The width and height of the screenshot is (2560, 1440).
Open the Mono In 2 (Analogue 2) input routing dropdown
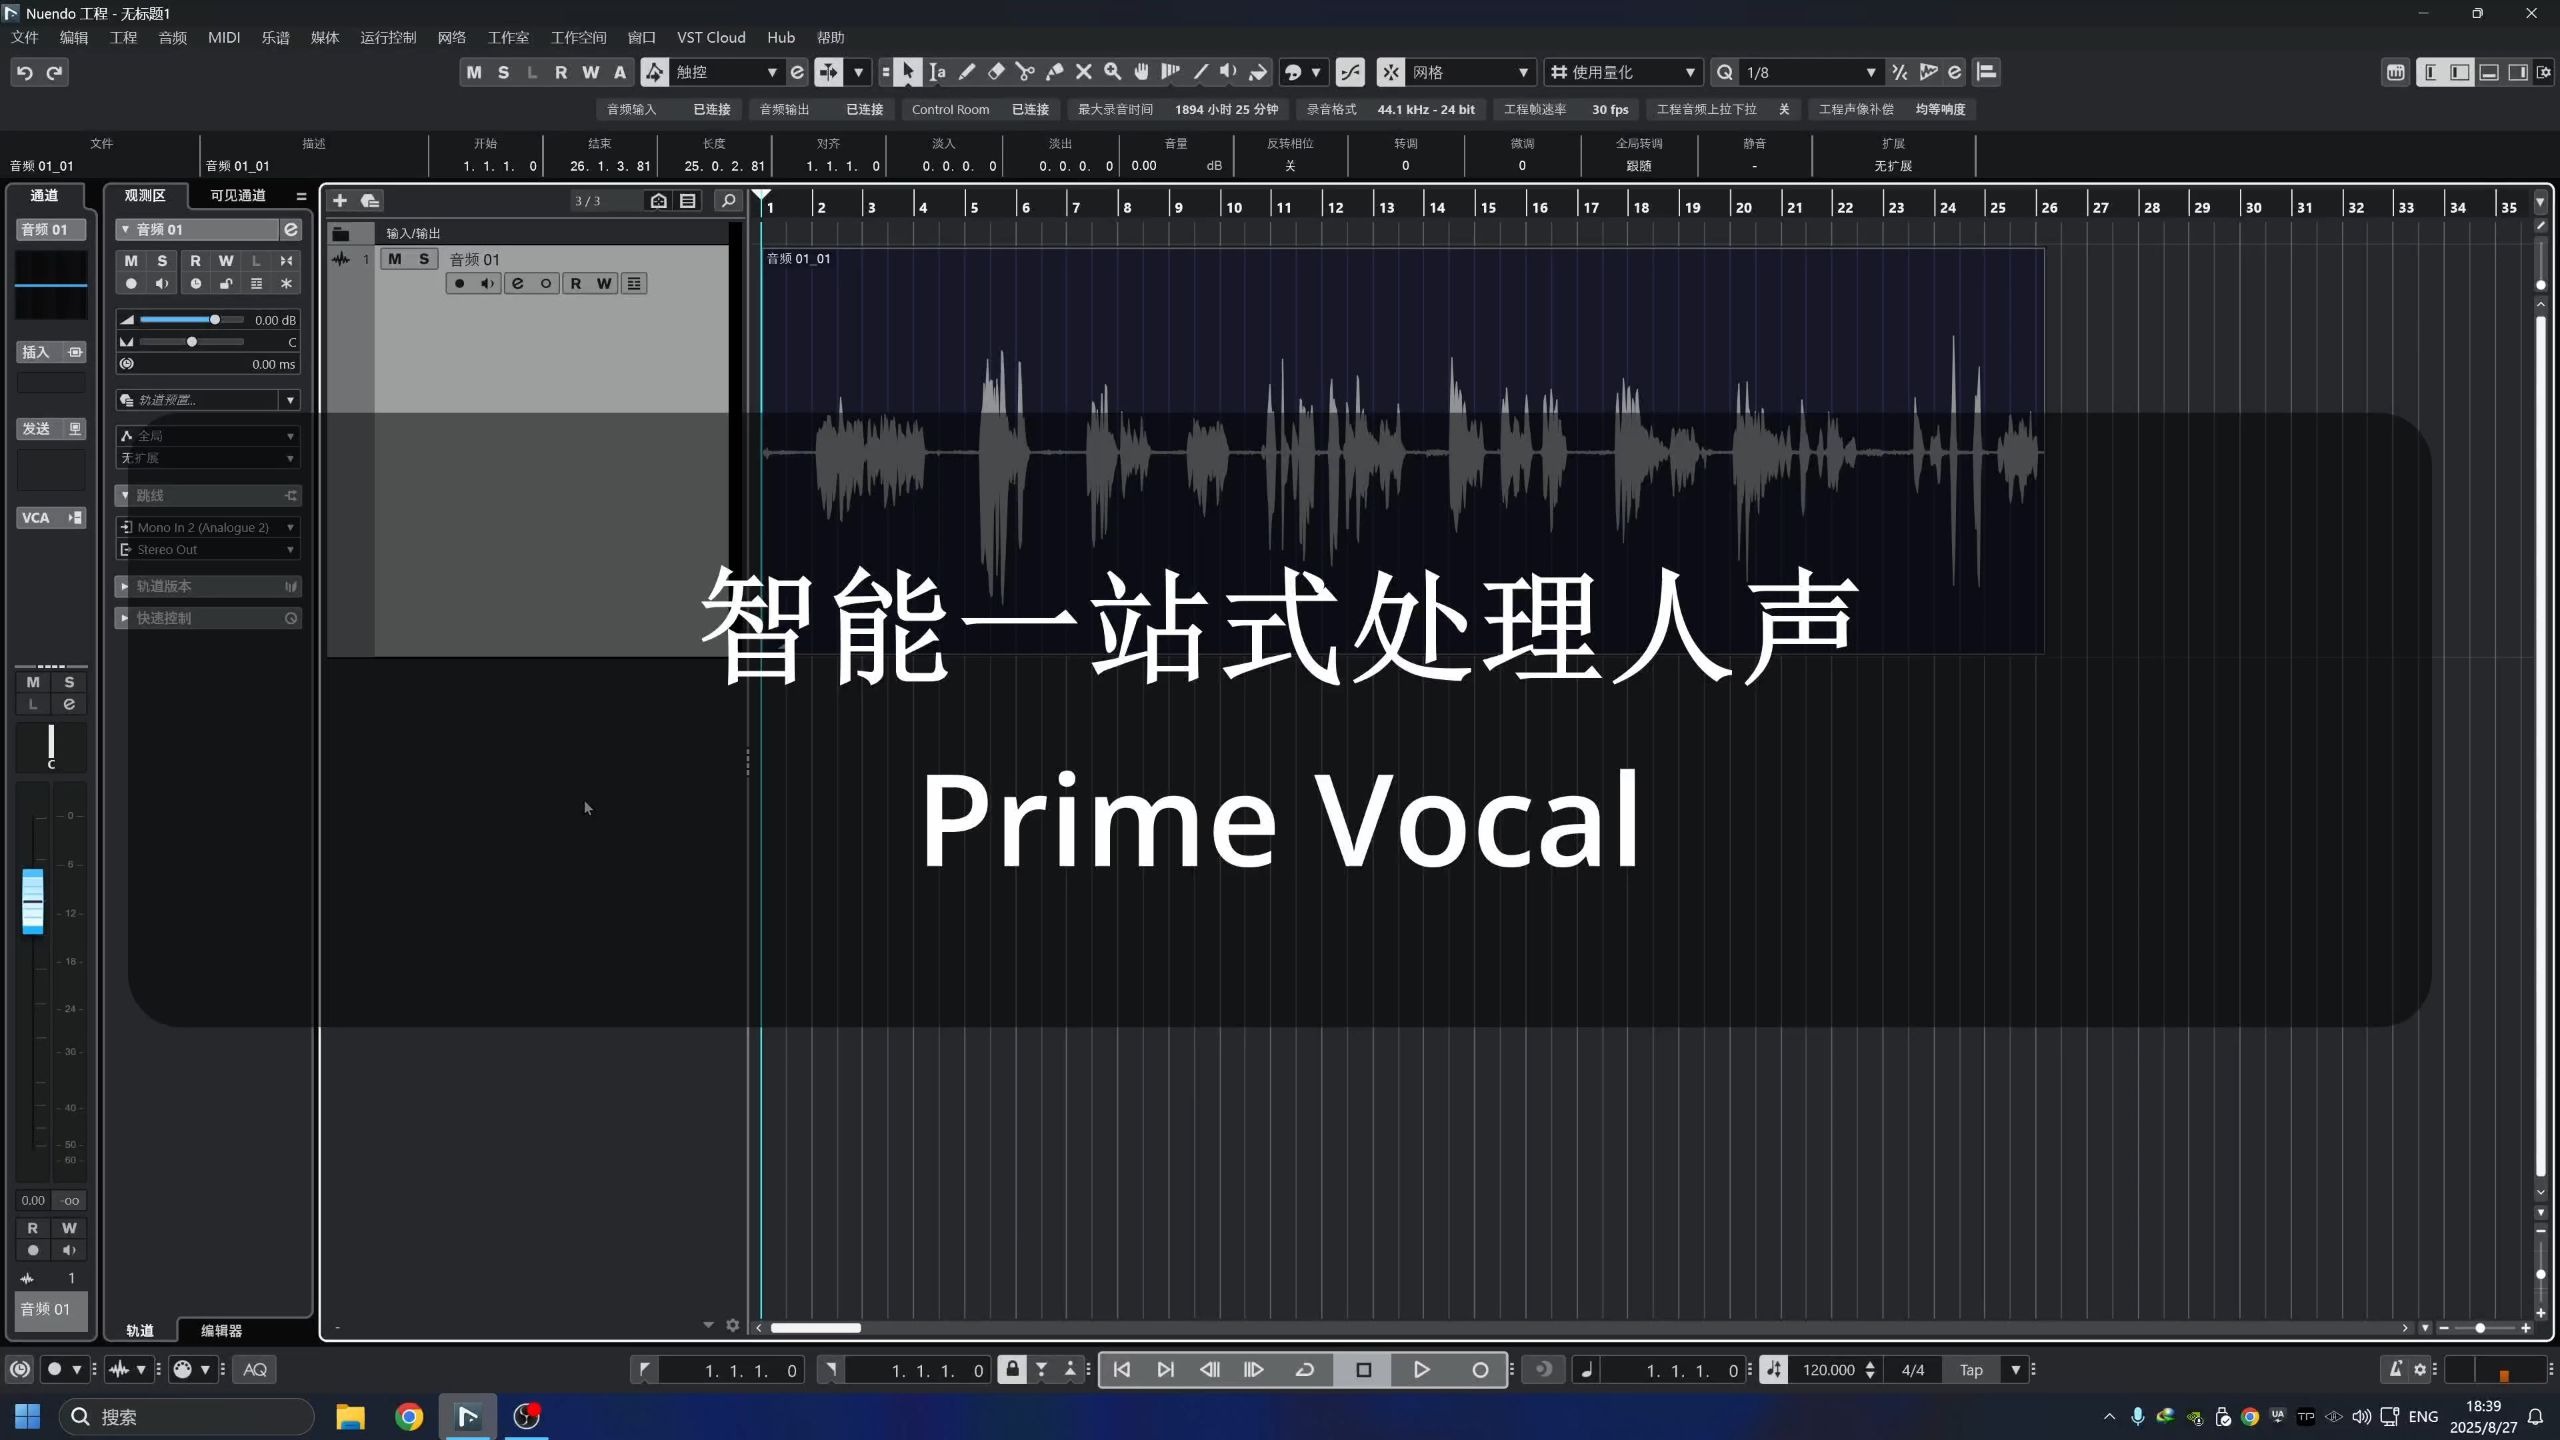coord(208,527)
